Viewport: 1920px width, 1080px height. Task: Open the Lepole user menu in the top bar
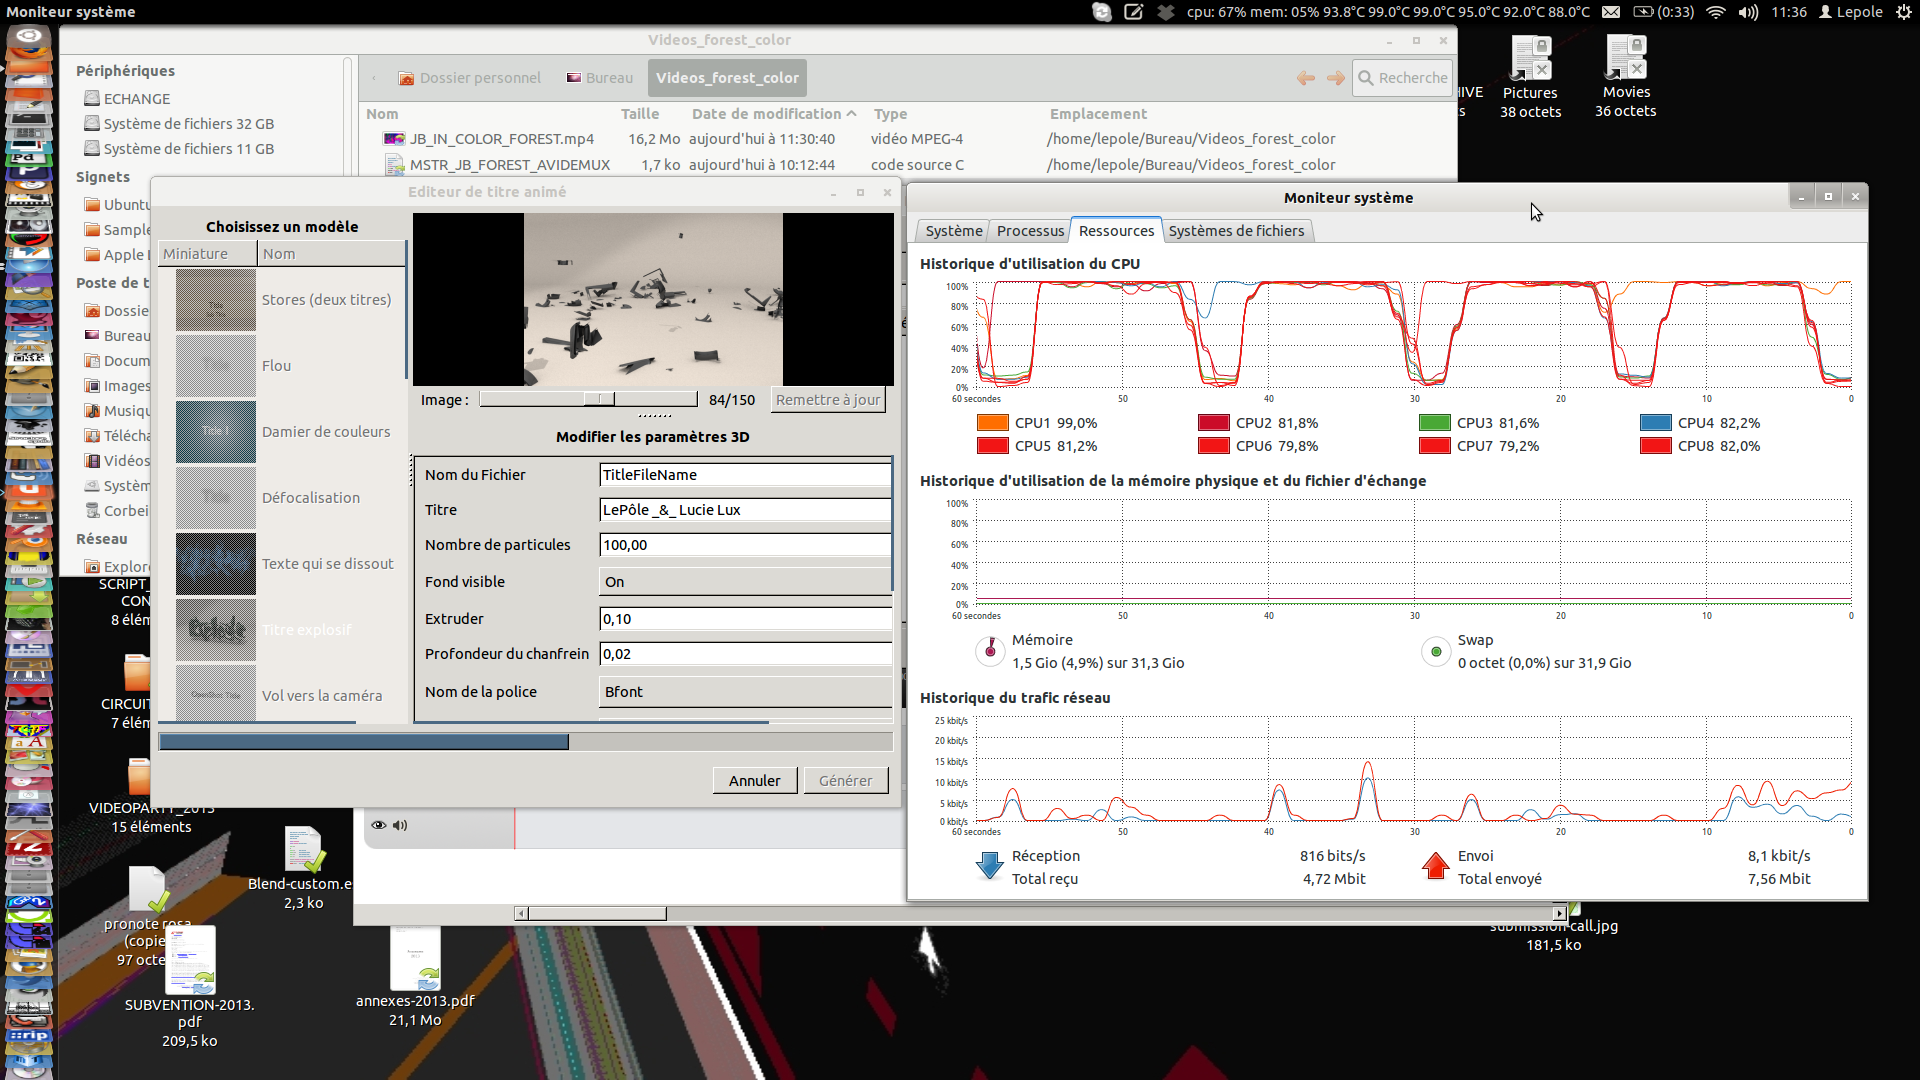1850,12
